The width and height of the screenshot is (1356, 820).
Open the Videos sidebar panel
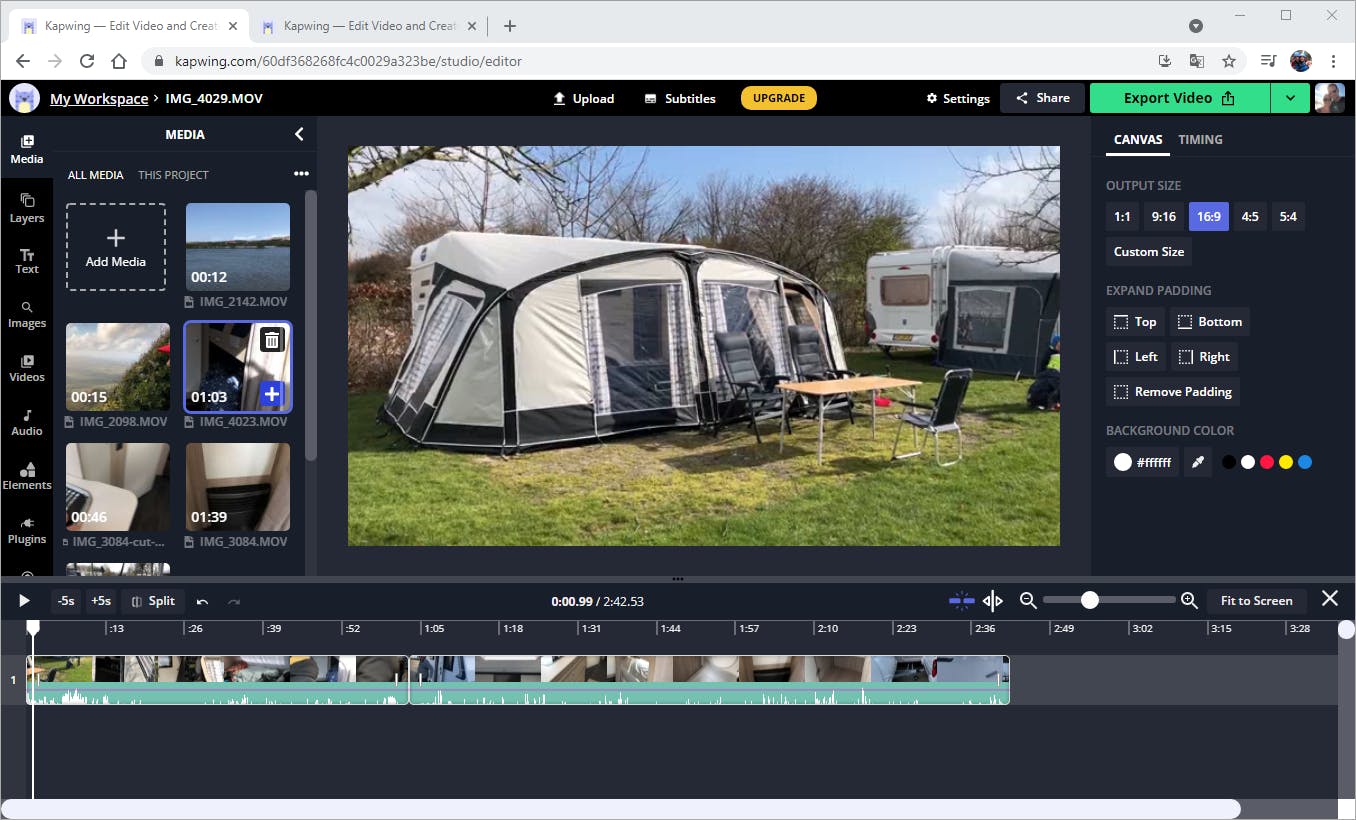coord(27,368)
